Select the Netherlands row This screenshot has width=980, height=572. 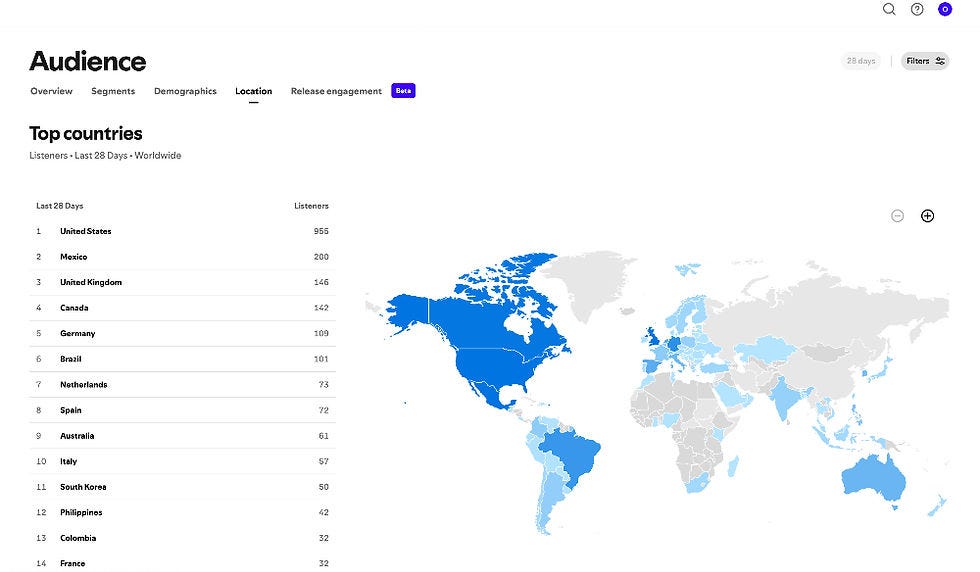pos(182,384)
